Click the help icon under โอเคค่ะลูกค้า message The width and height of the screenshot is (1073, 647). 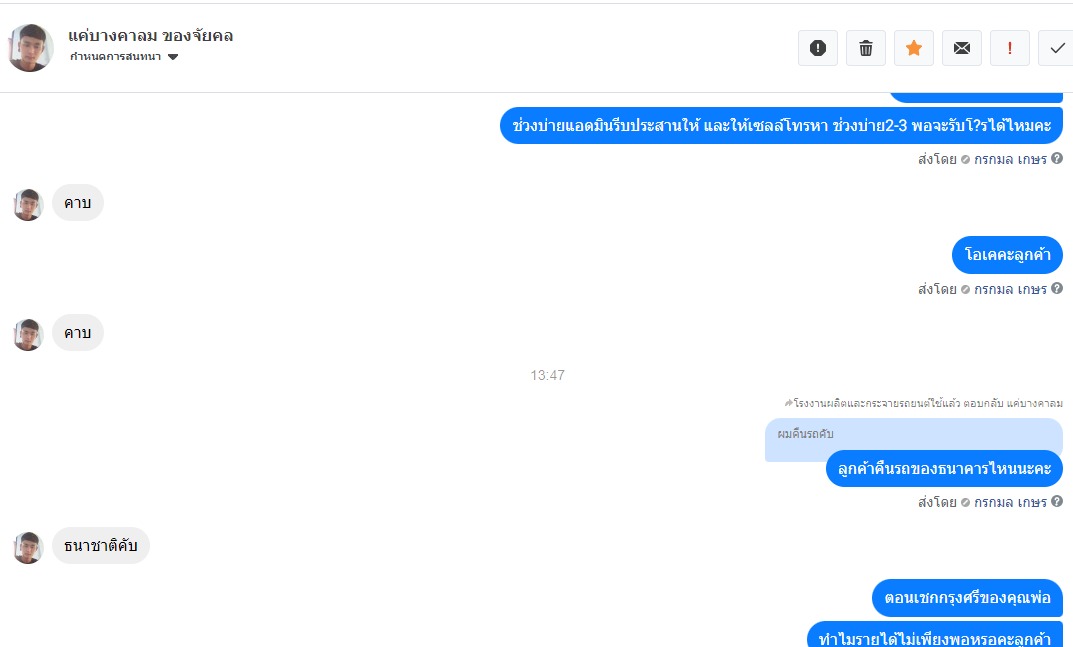(x=1057, y=288)
